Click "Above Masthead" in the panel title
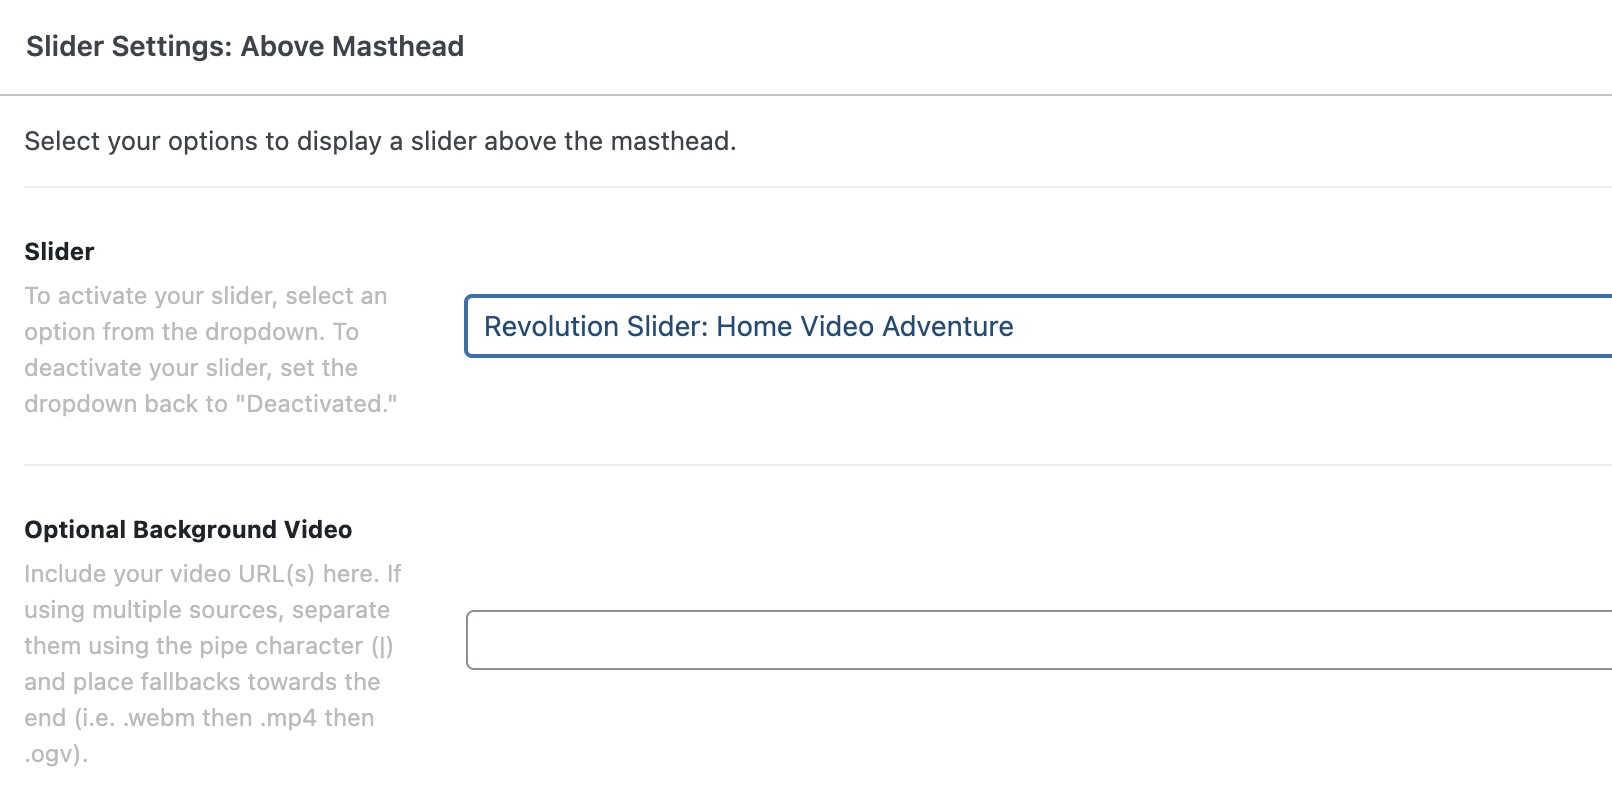1612x806 pixels. [353, 47]
